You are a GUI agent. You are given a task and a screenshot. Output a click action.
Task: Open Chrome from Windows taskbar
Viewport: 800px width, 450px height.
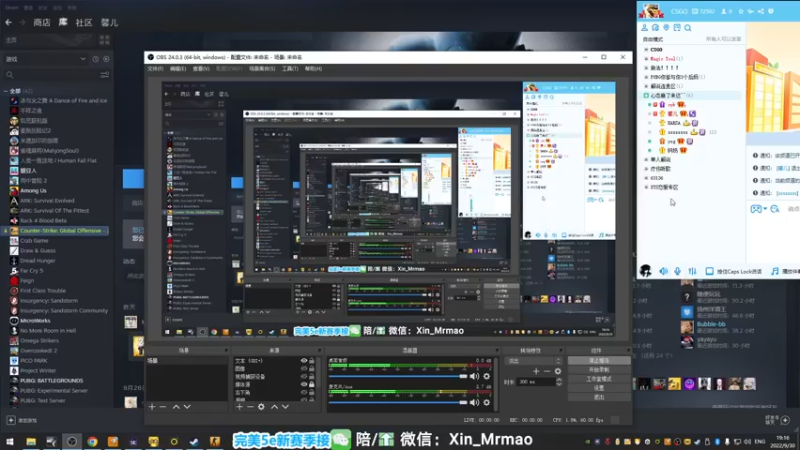tap(92, 442)
